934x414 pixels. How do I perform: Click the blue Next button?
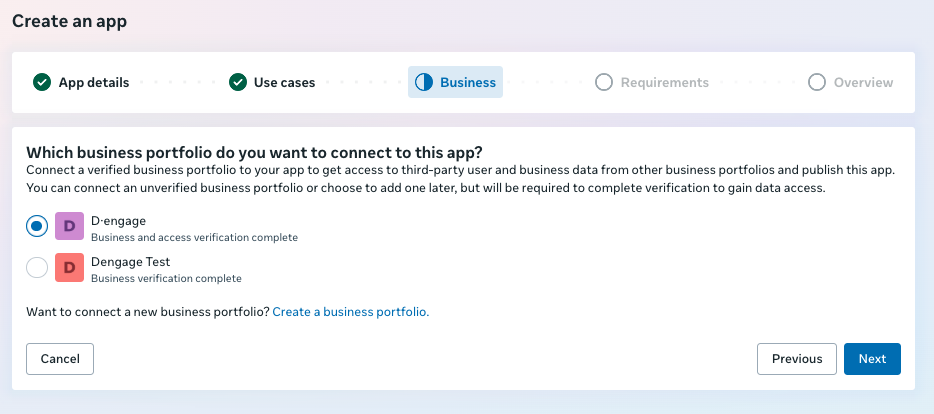coord(872,359)
